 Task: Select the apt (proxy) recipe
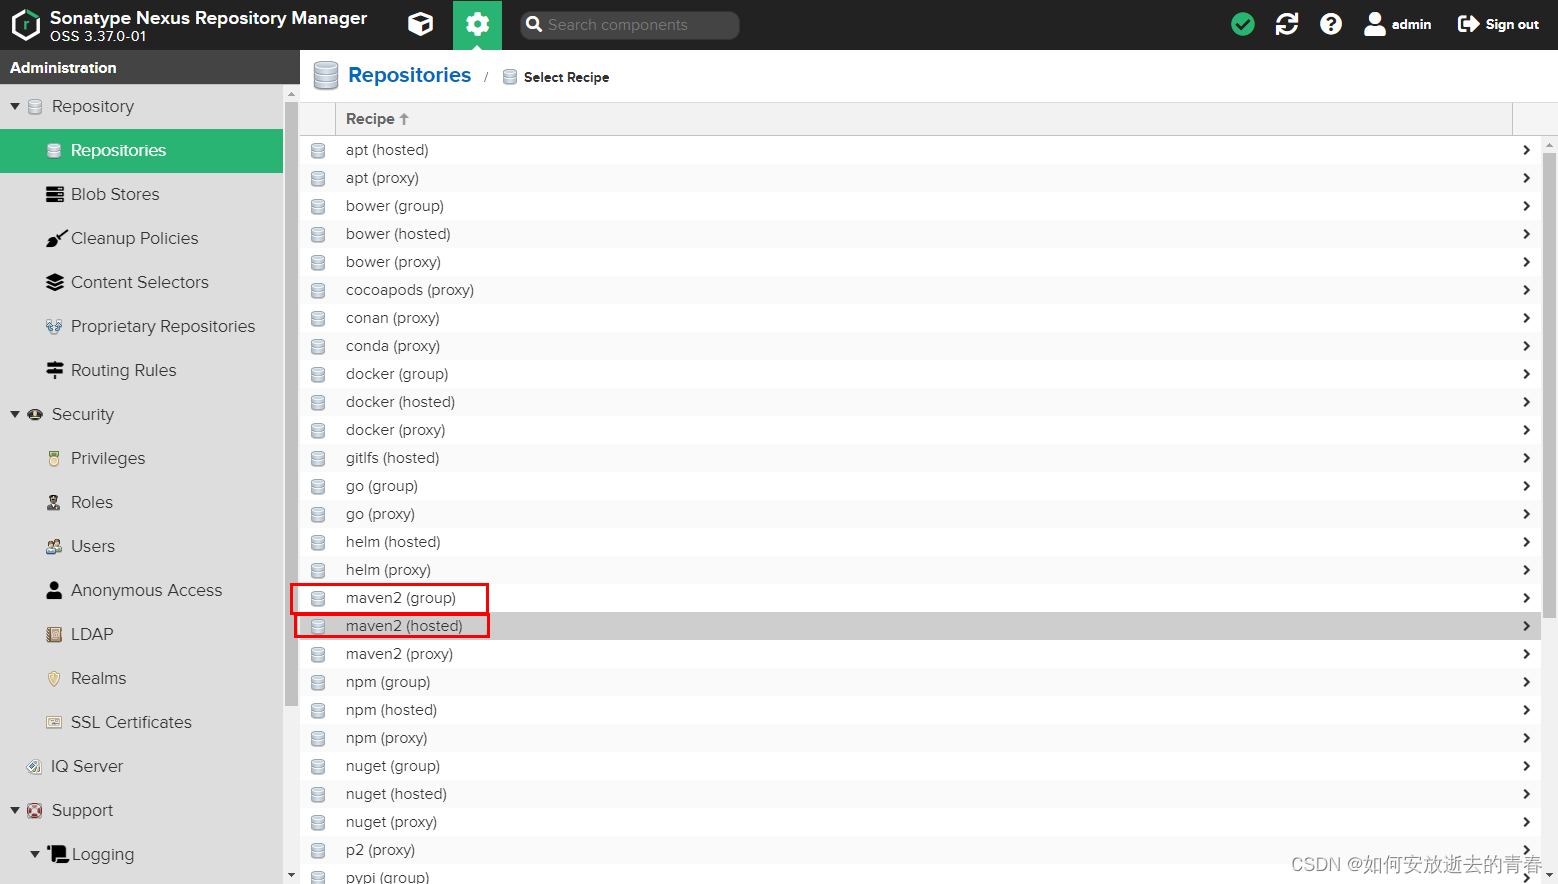[x=920, y=178]
